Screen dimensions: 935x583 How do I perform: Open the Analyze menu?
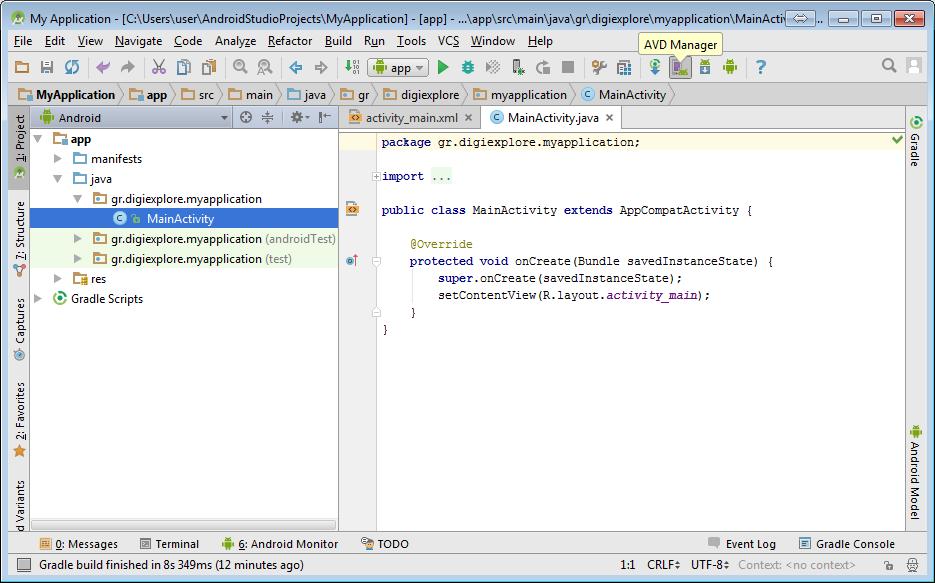point(236,41)
